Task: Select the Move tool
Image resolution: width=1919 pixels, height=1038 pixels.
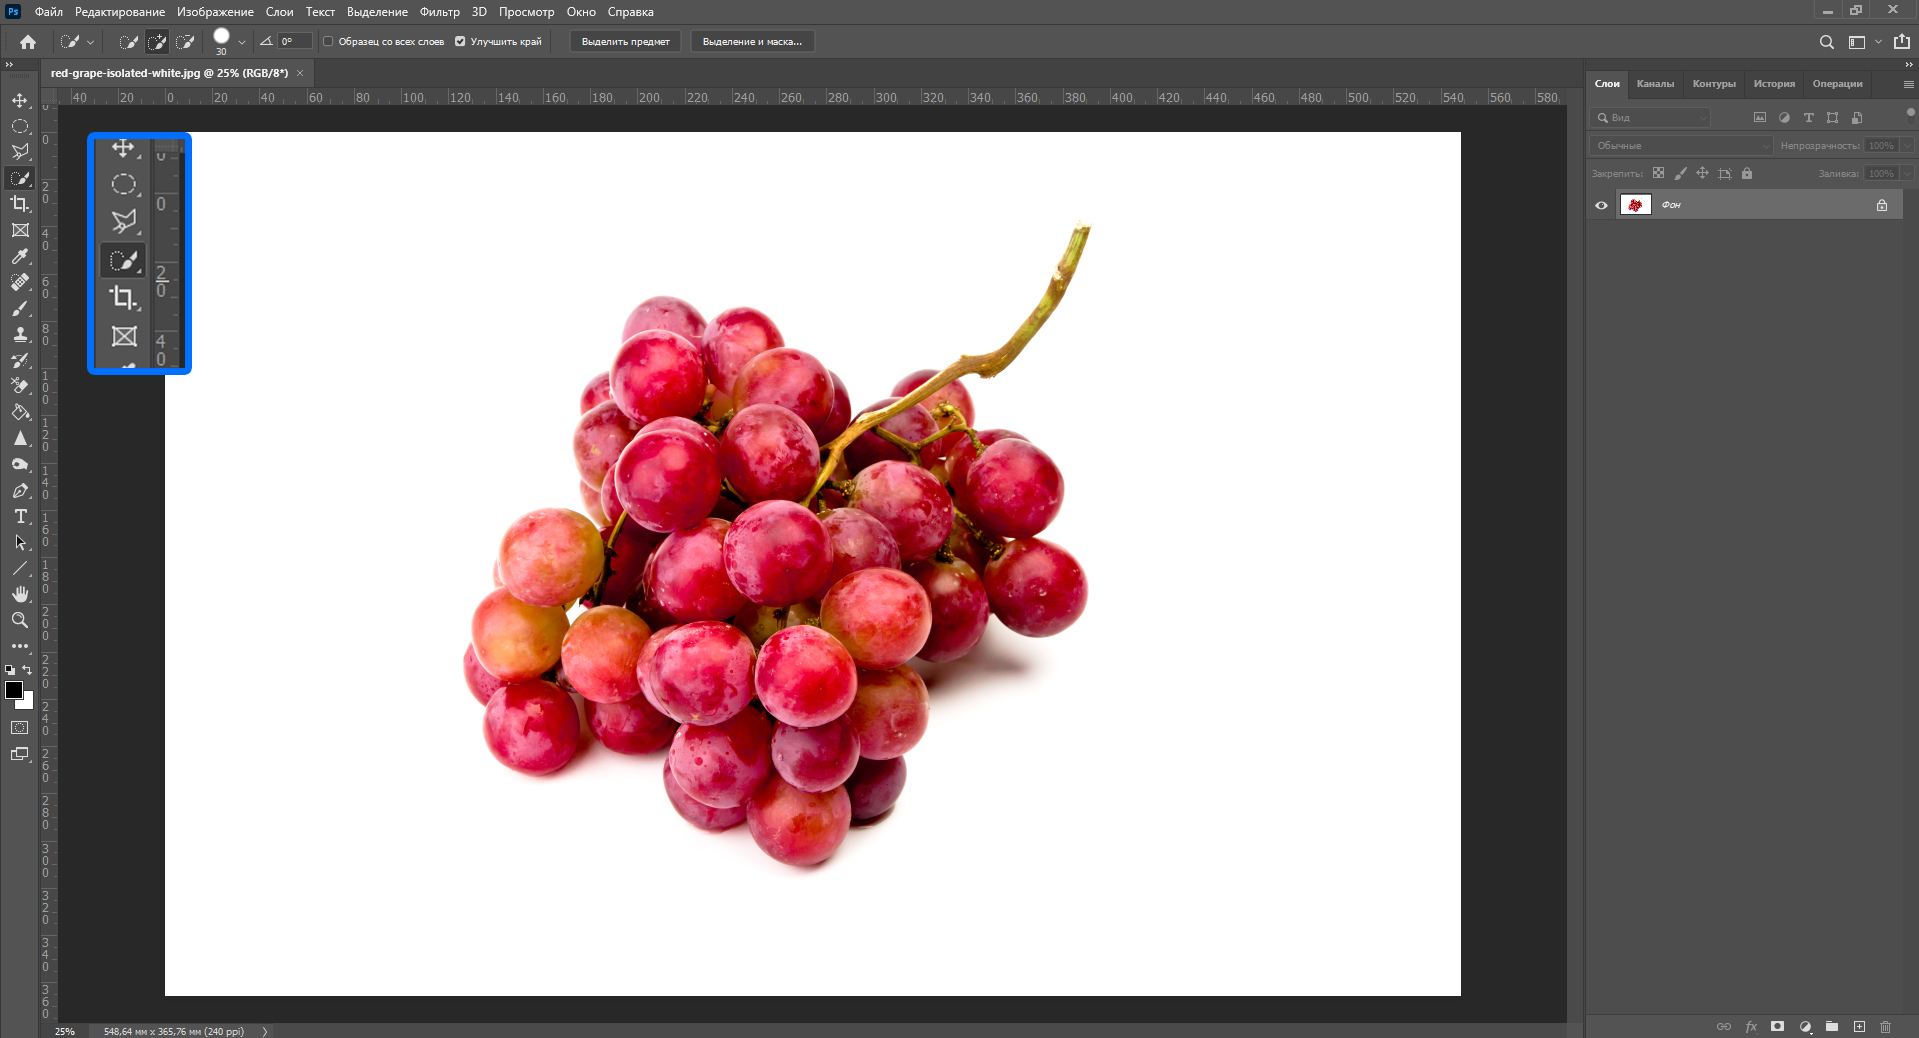Action: coord(20,101)
